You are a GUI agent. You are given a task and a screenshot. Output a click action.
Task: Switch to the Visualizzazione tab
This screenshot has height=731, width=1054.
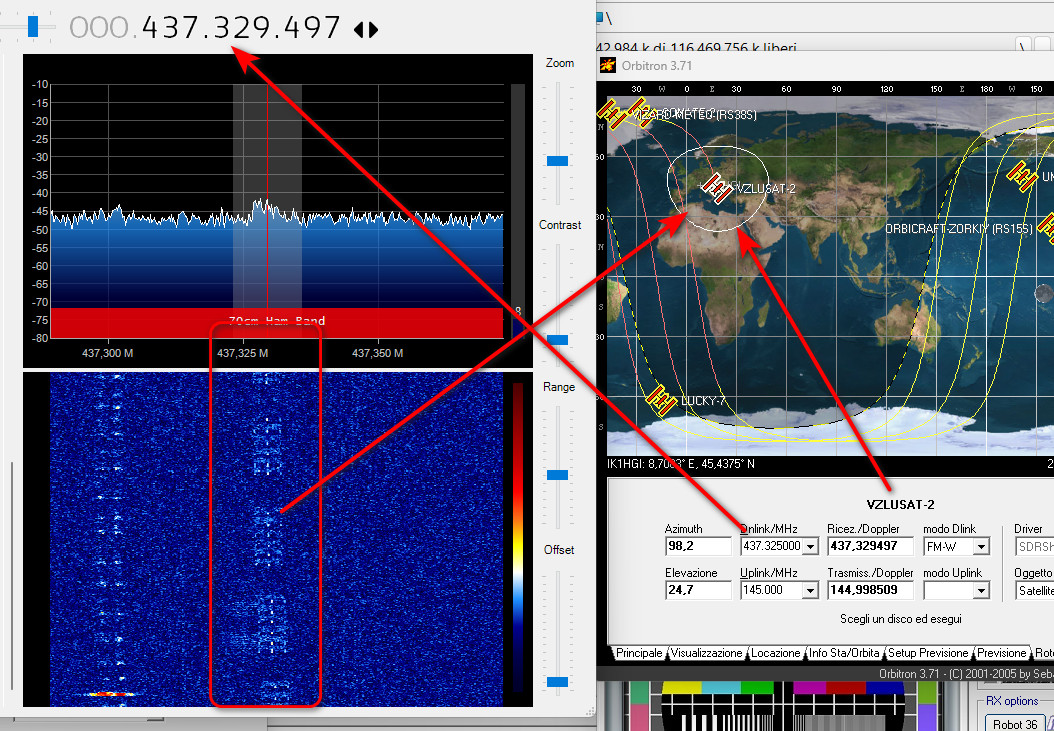706,653
